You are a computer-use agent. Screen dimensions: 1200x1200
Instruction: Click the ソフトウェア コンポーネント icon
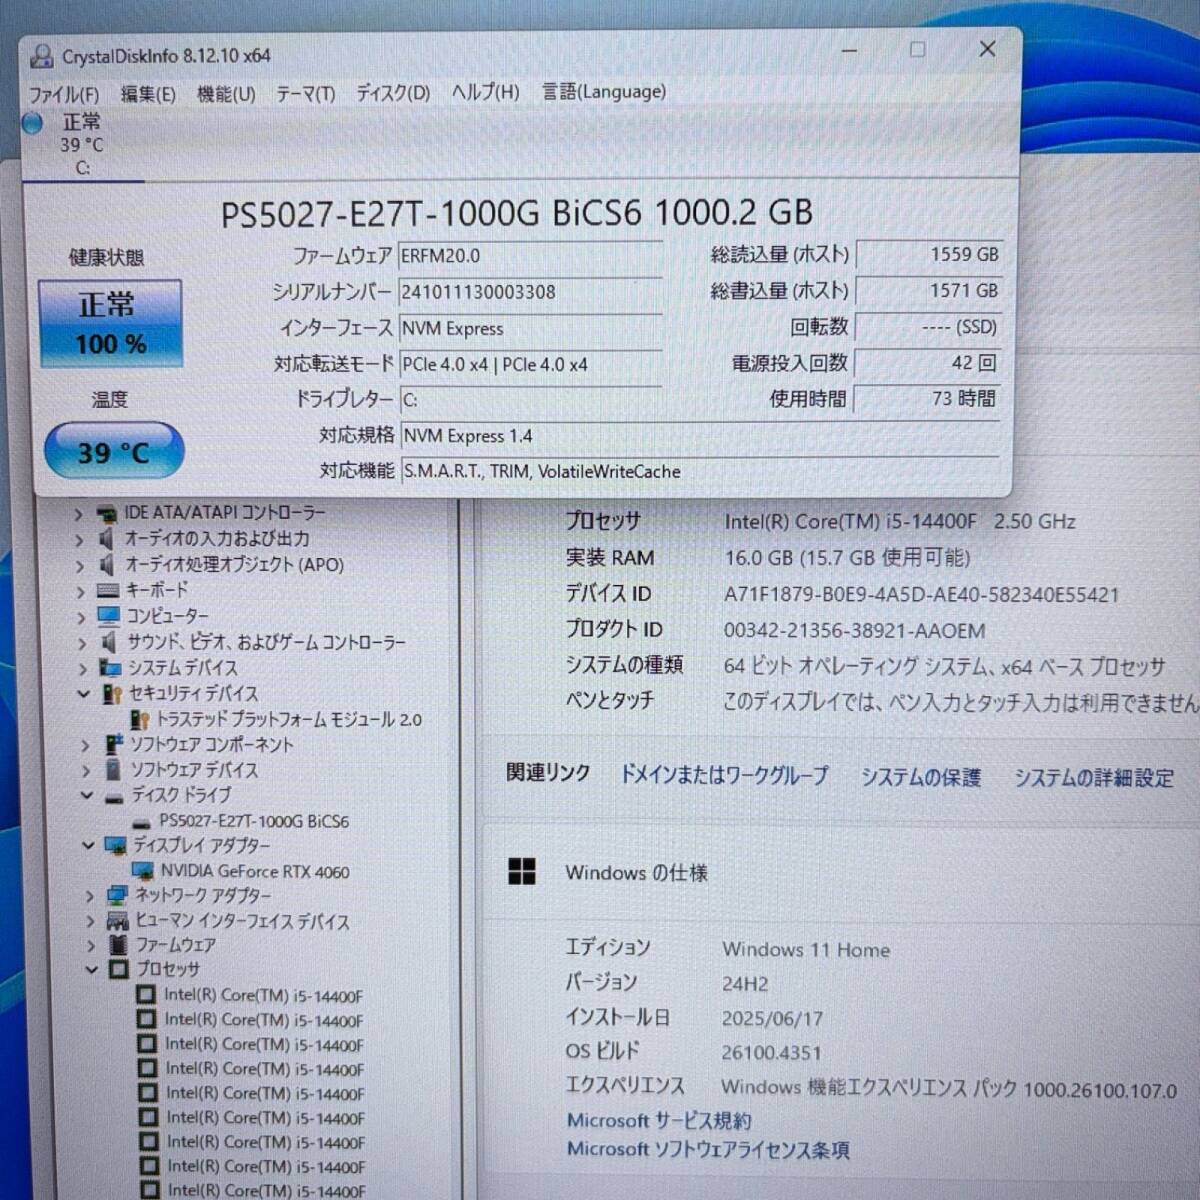114,745
